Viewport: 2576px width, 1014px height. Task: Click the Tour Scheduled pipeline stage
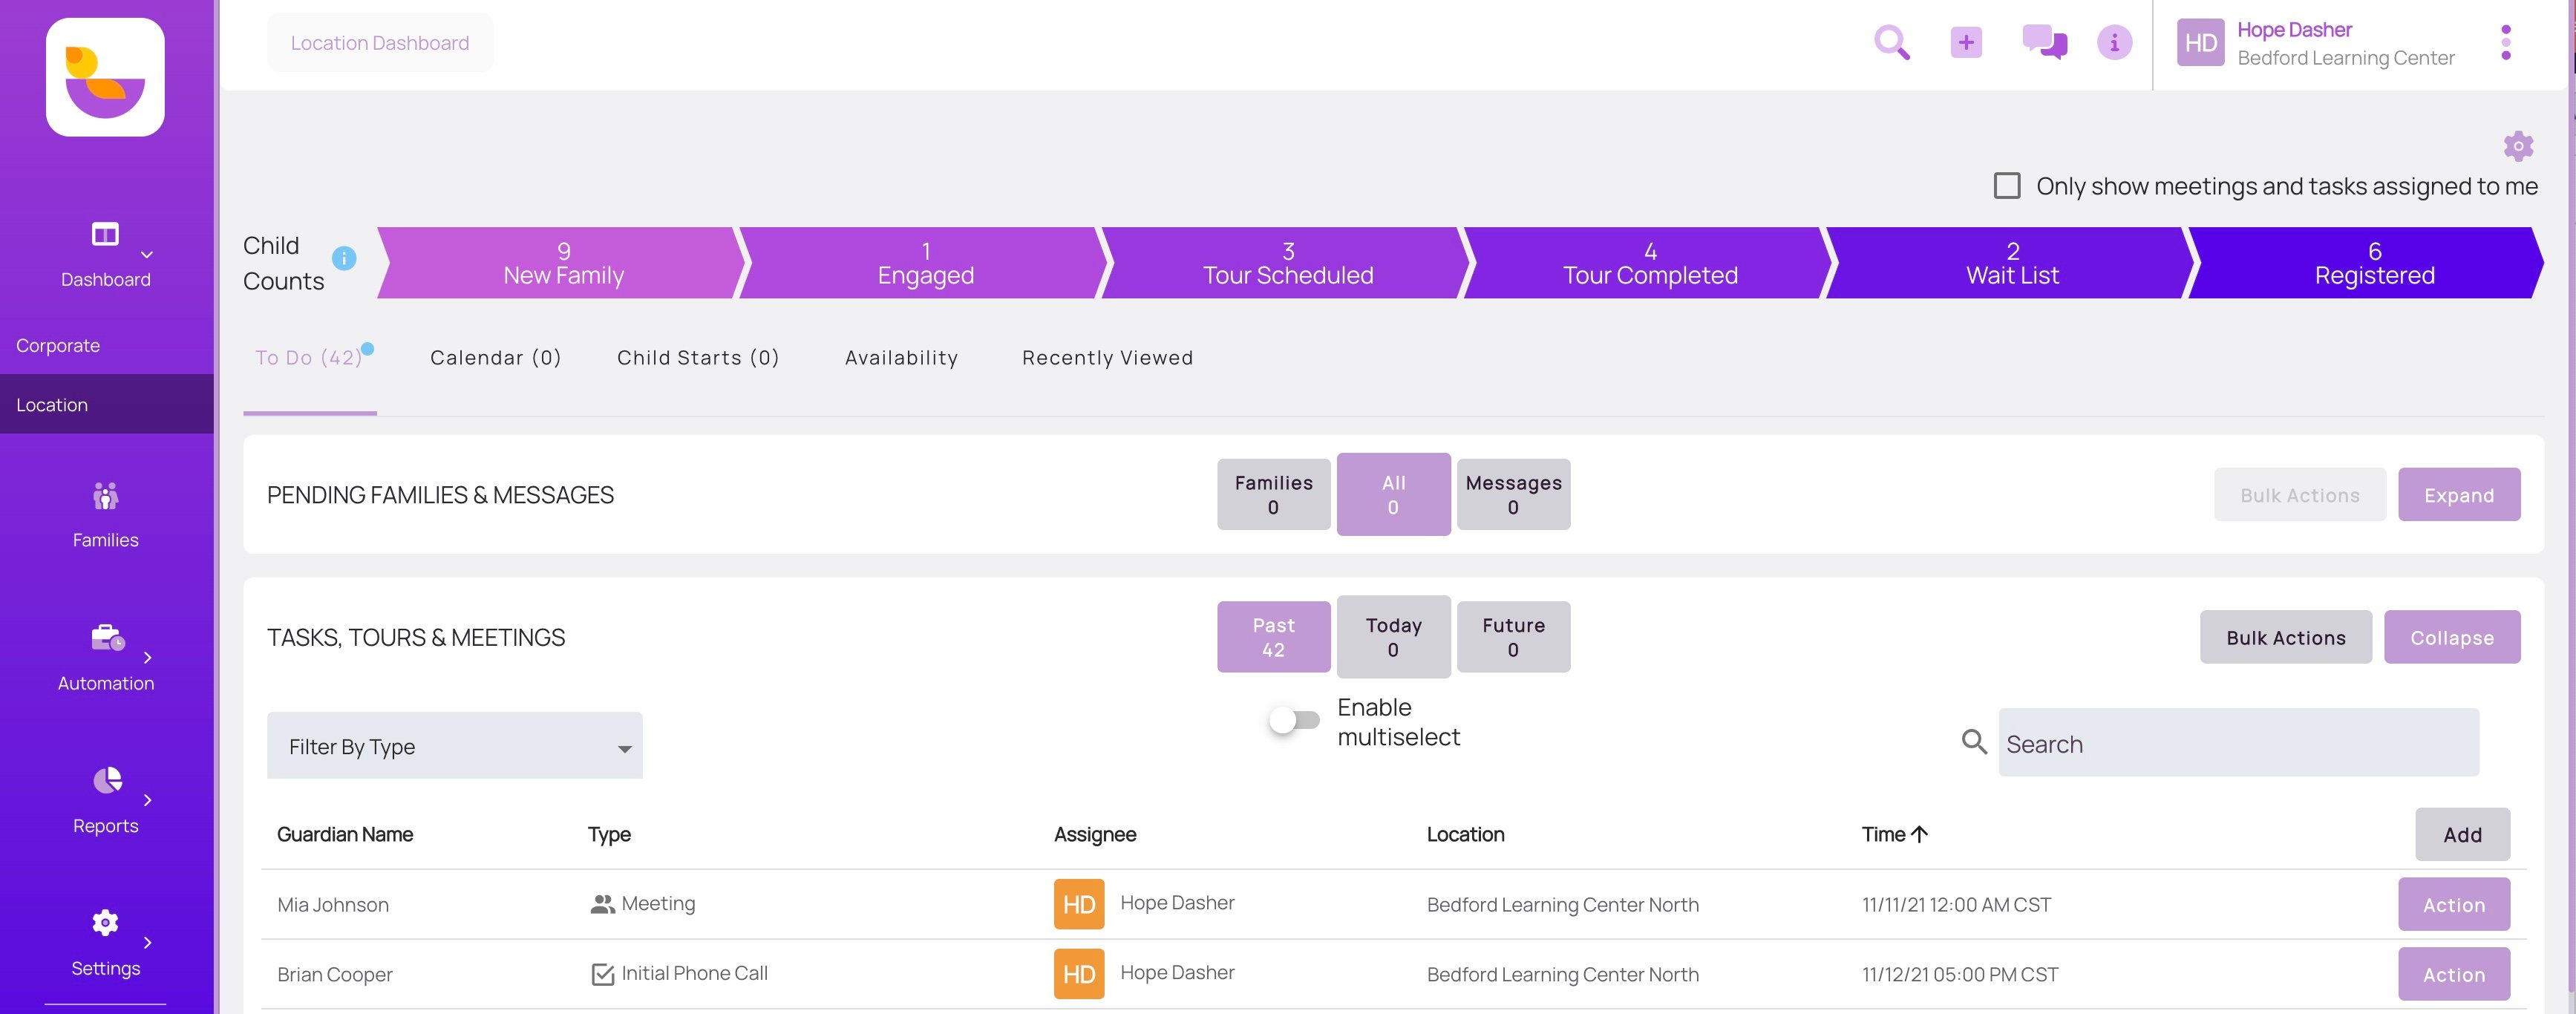(x=1288, y=261)
